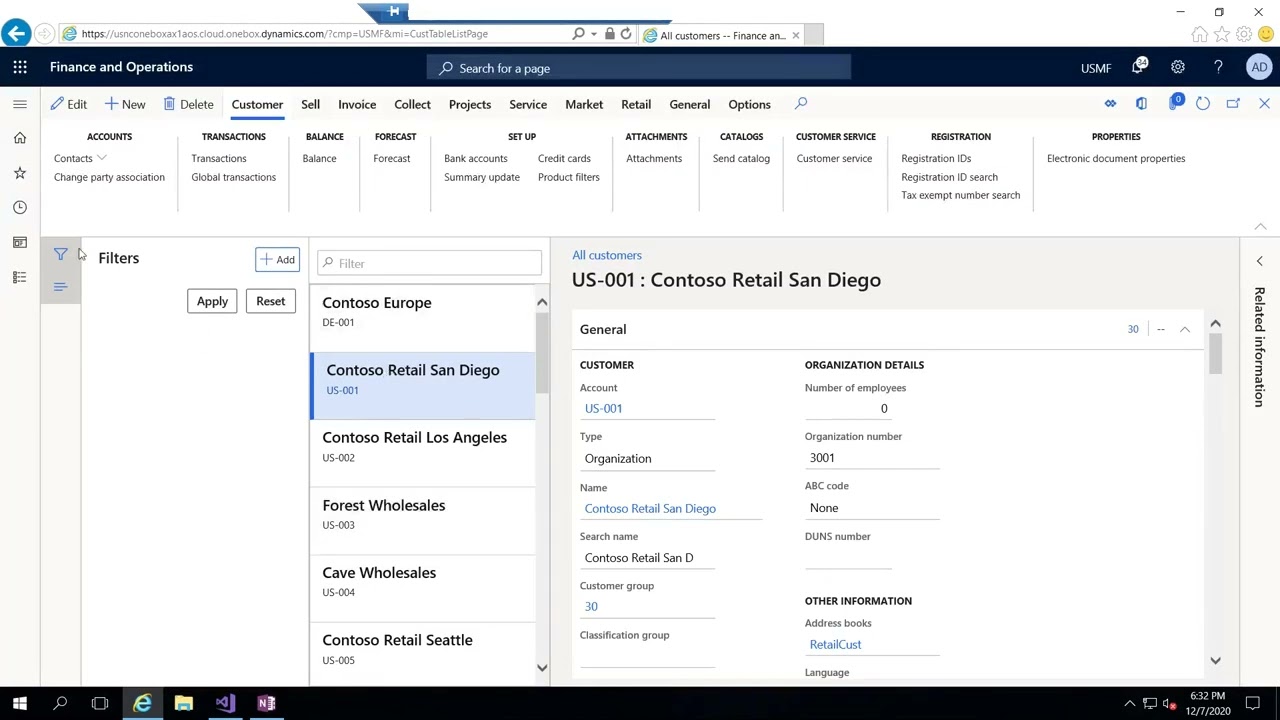Open the Collect tab
Screen dimensions: 1280x720
[x=412, y=104]
